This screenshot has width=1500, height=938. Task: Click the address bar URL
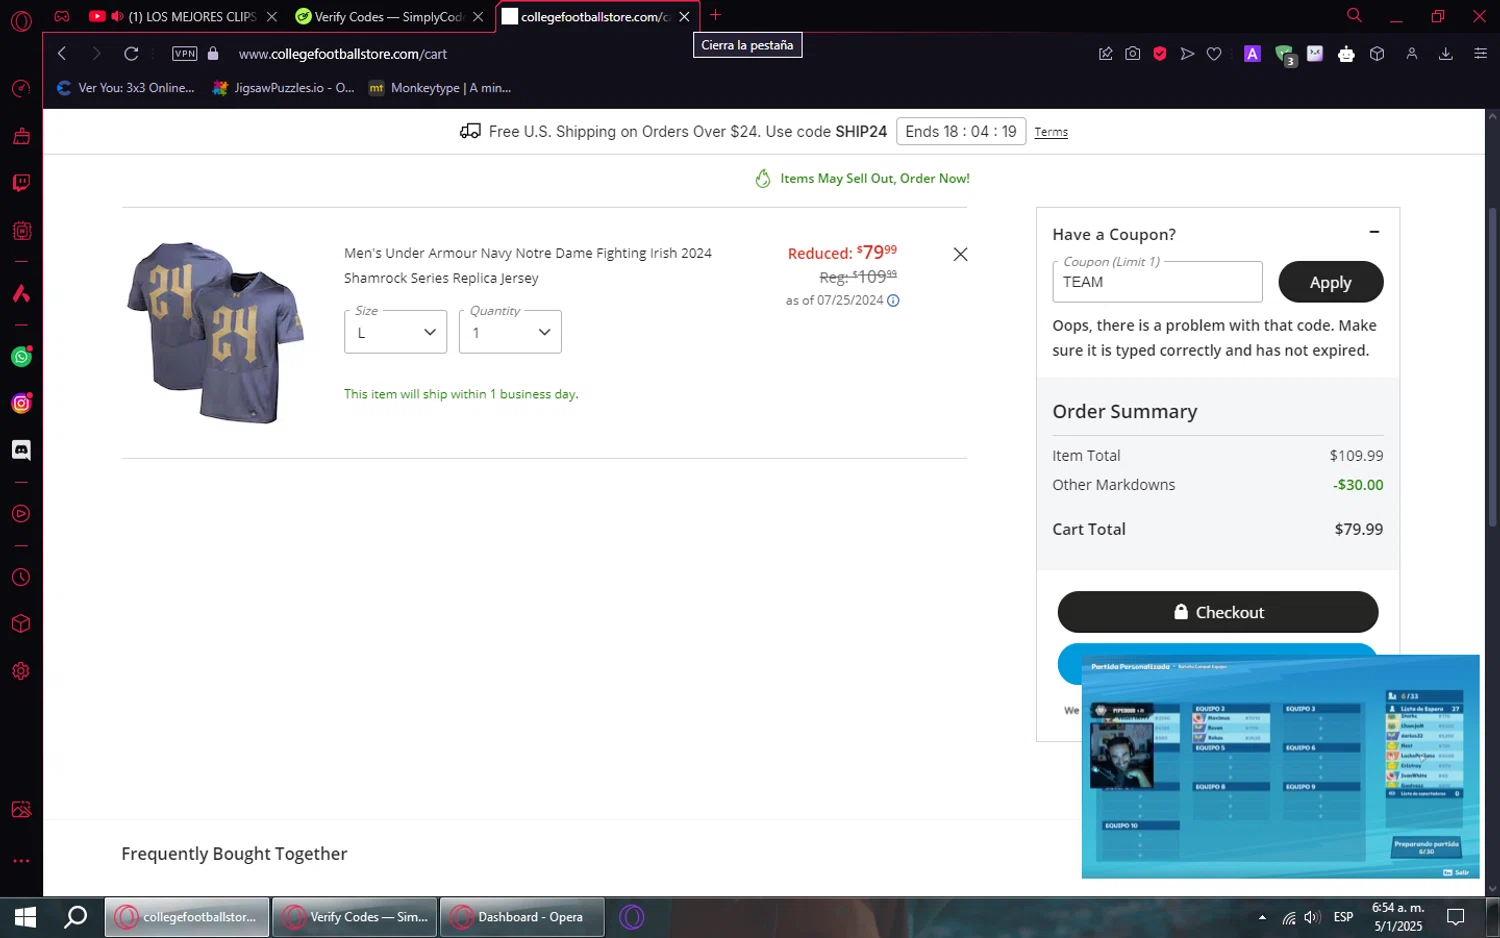(343, 54)
